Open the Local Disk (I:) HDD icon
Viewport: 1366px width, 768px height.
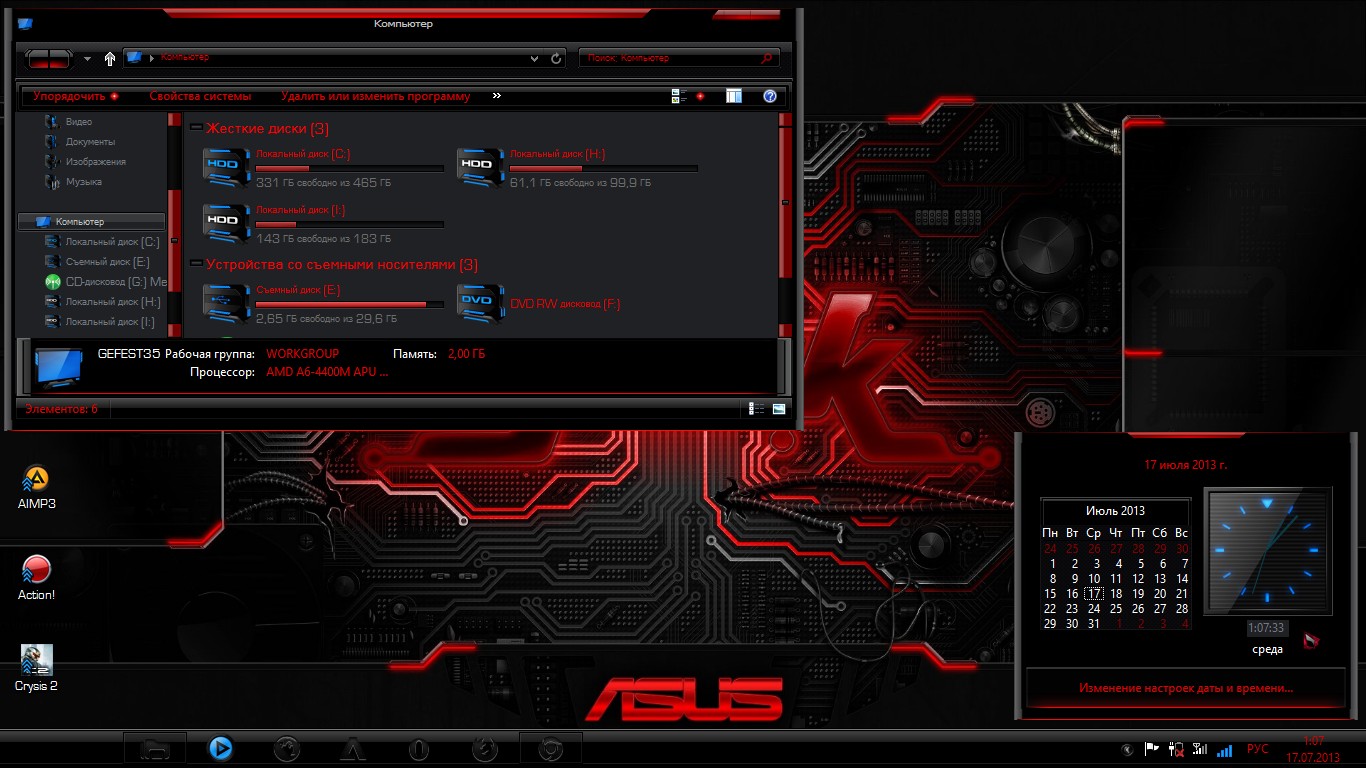tap(226, 222)
